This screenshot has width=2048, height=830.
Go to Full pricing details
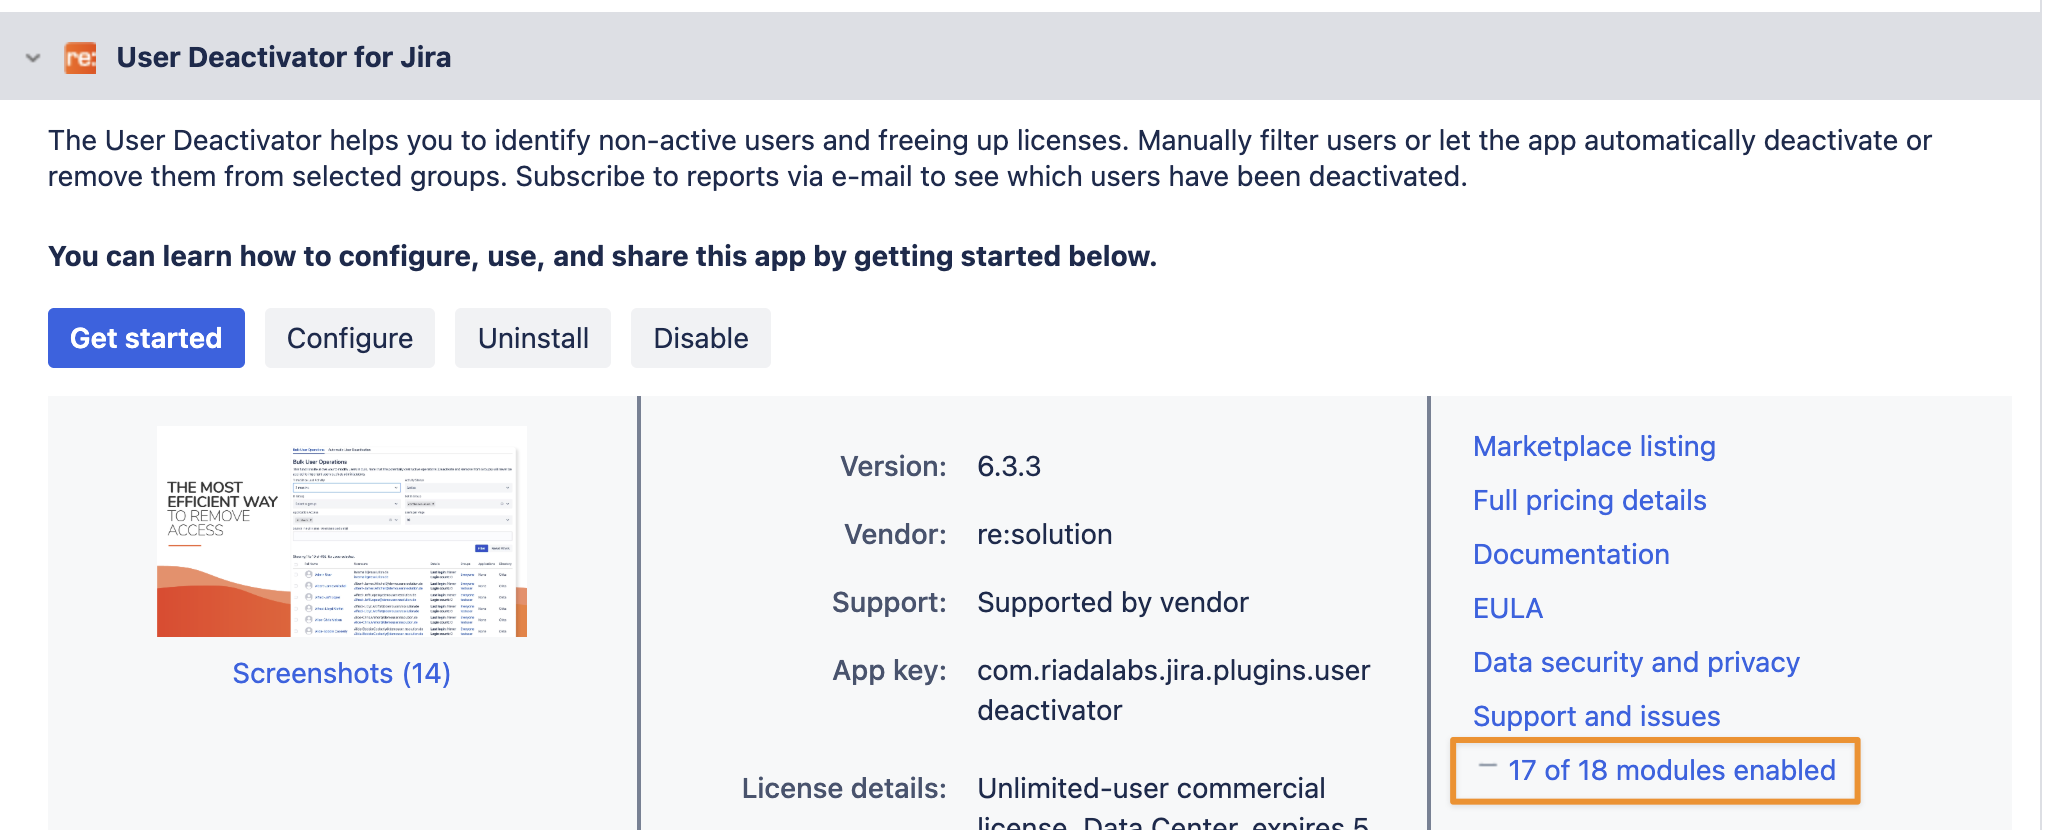tap(1589, 500)
